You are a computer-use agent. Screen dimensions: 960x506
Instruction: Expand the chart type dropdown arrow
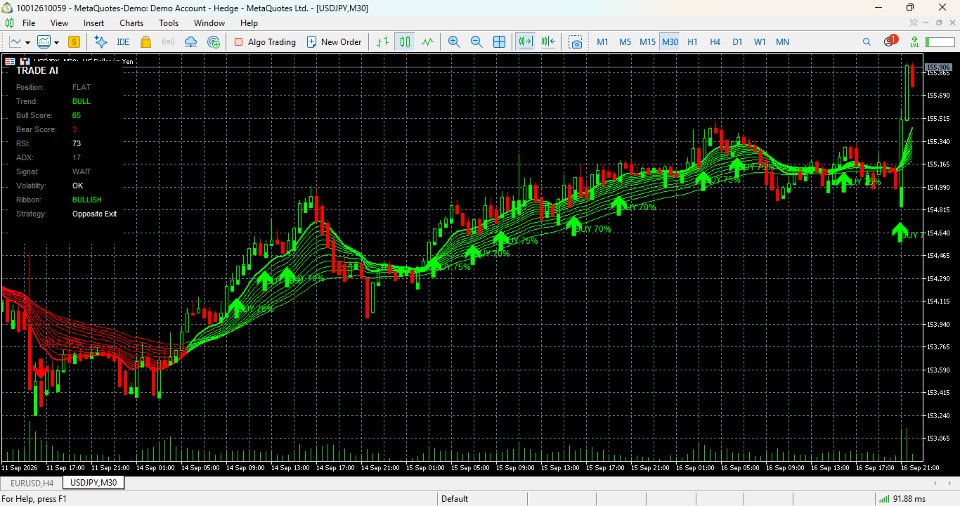pos(27,42)
